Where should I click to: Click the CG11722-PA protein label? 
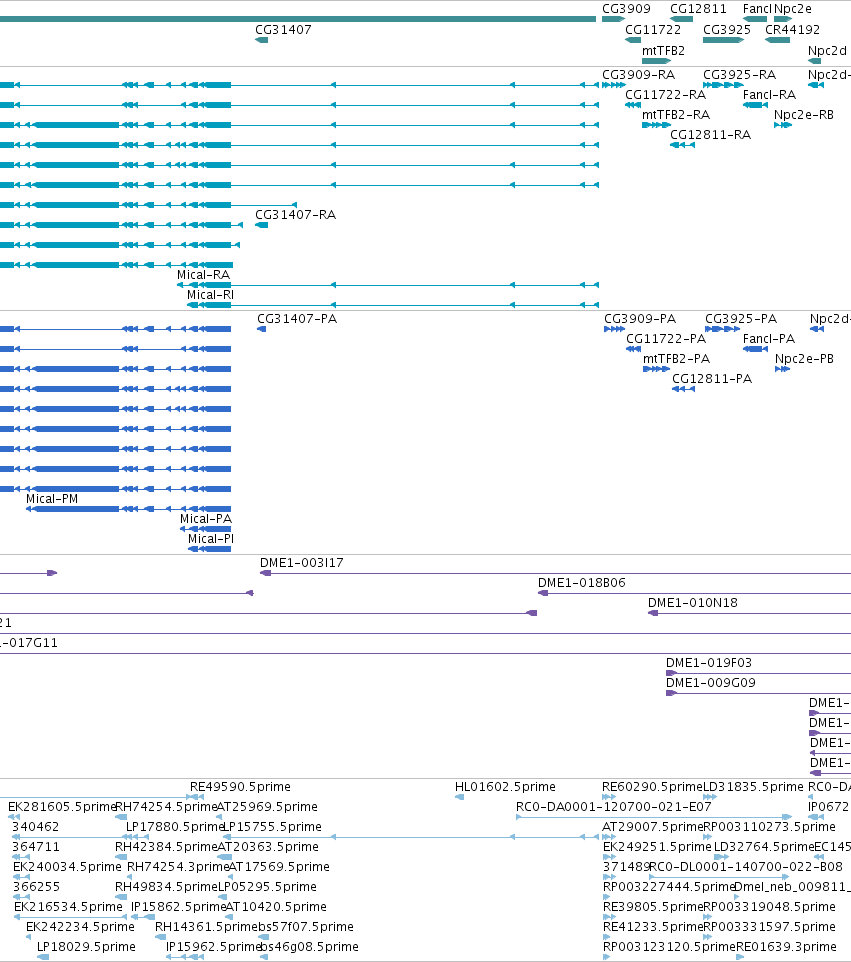point(666,339)
